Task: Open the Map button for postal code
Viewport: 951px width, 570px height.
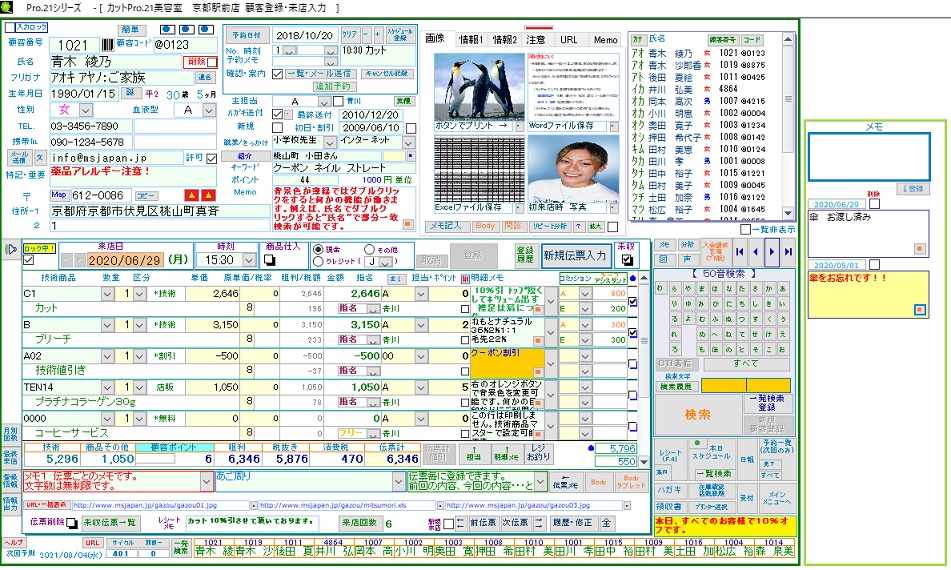Action: tap(58, 195)
